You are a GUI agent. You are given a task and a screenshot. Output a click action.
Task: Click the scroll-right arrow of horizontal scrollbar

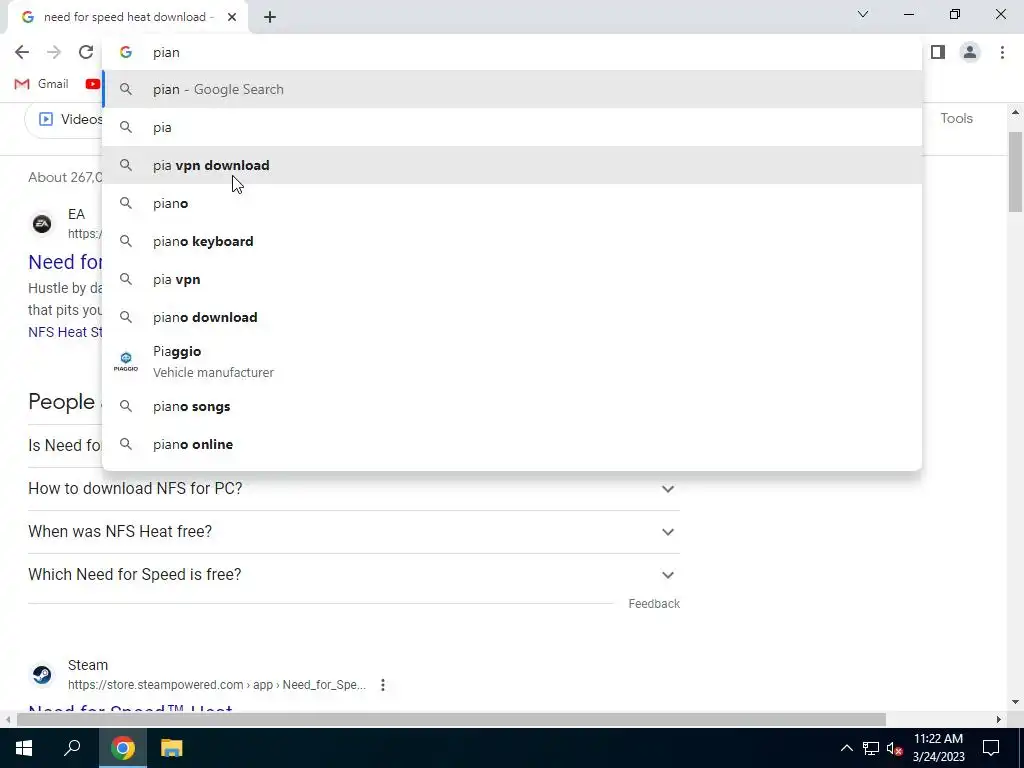[x=999, y=720]
